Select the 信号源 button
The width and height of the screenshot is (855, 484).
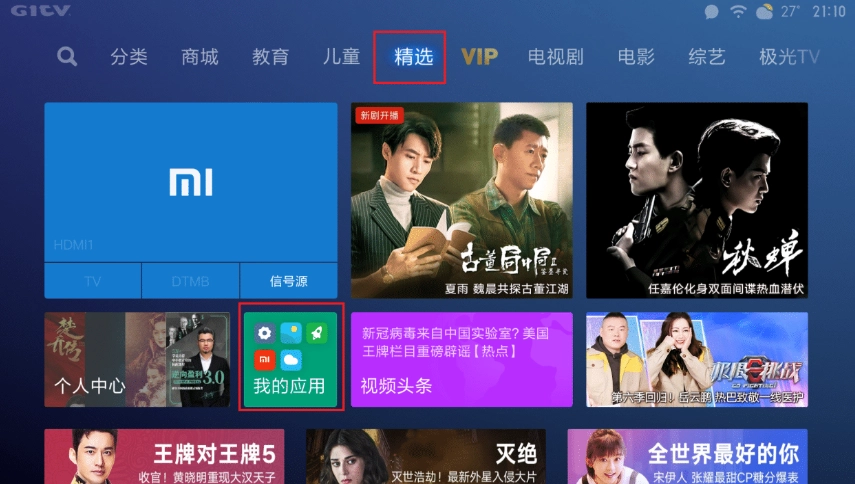pos(288,281)
